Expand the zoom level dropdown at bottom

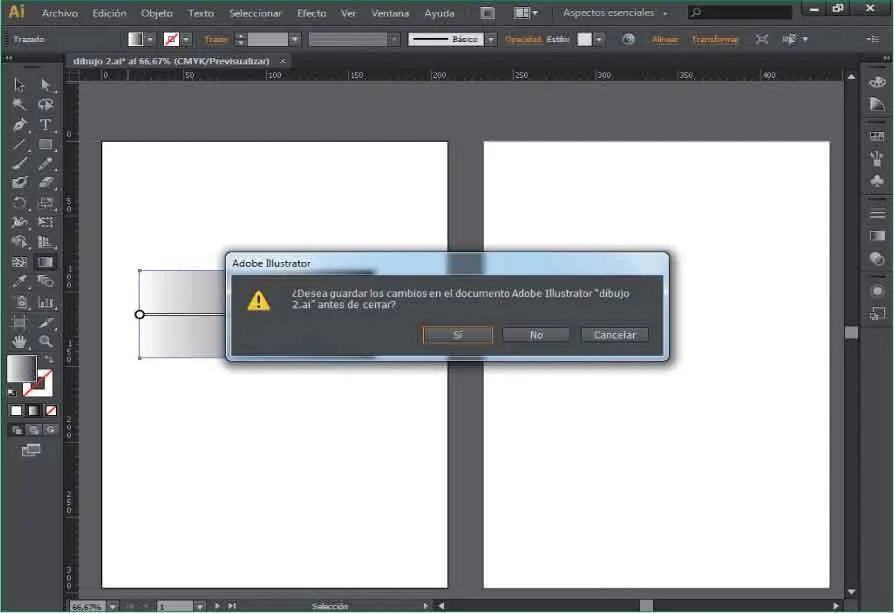point(113,606)
